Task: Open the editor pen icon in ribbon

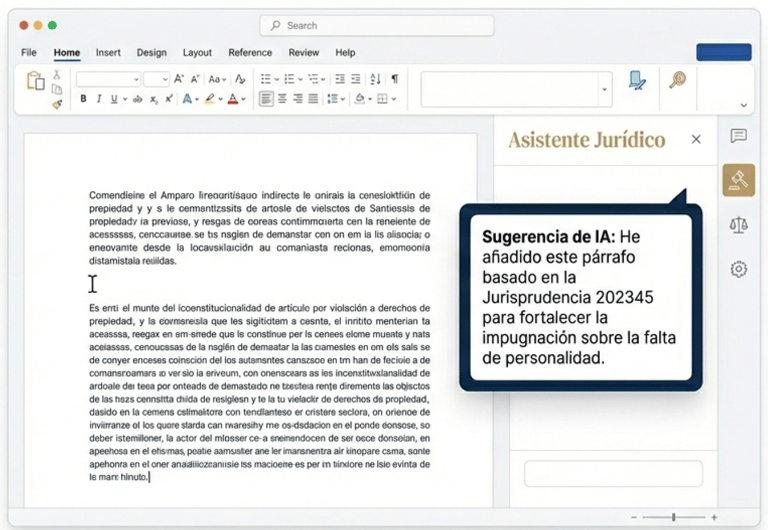Action: point(637,81)
